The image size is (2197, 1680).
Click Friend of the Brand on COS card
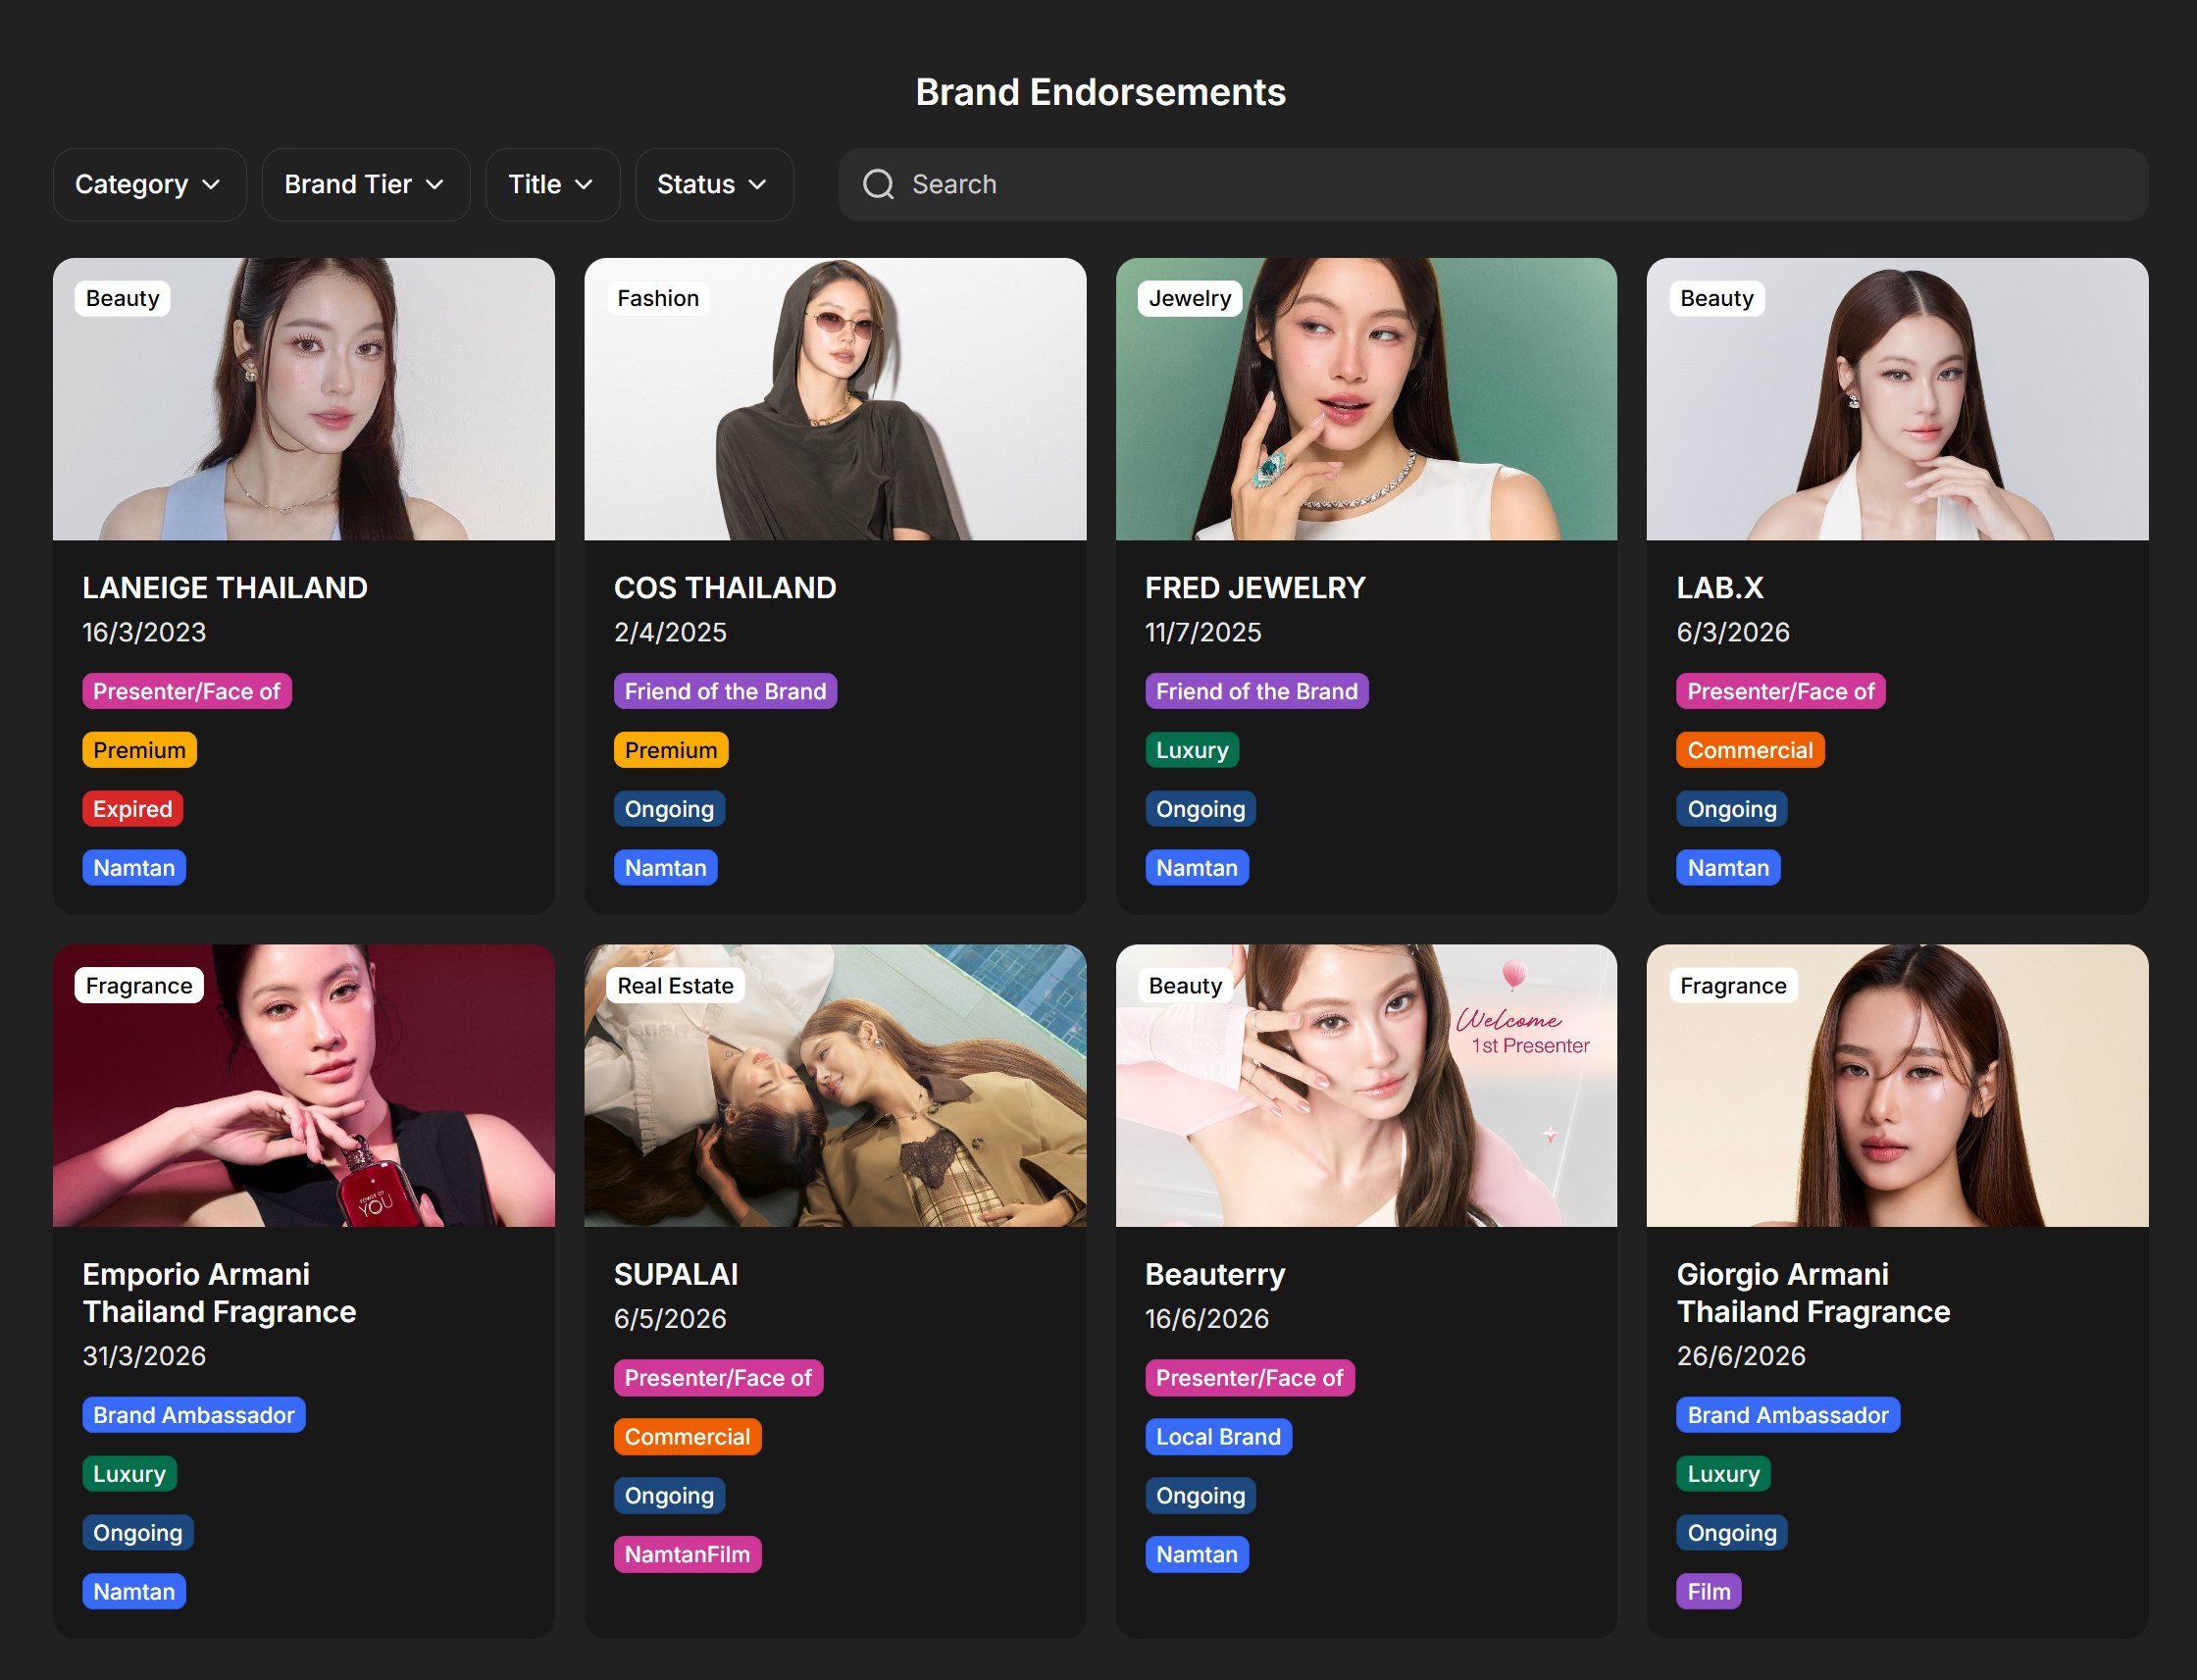click(x=725, y=691)
